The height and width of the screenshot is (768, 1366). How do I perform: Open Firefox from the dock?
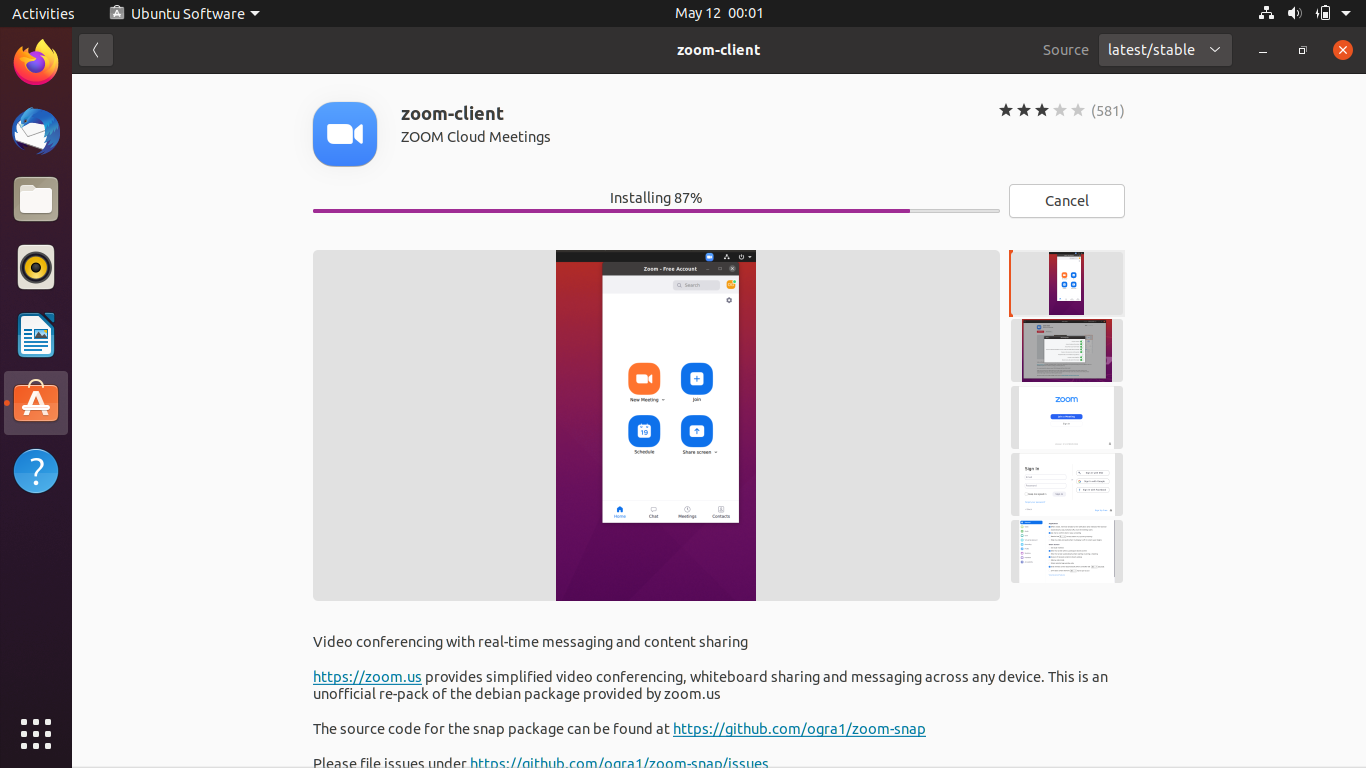pos(35,62)
